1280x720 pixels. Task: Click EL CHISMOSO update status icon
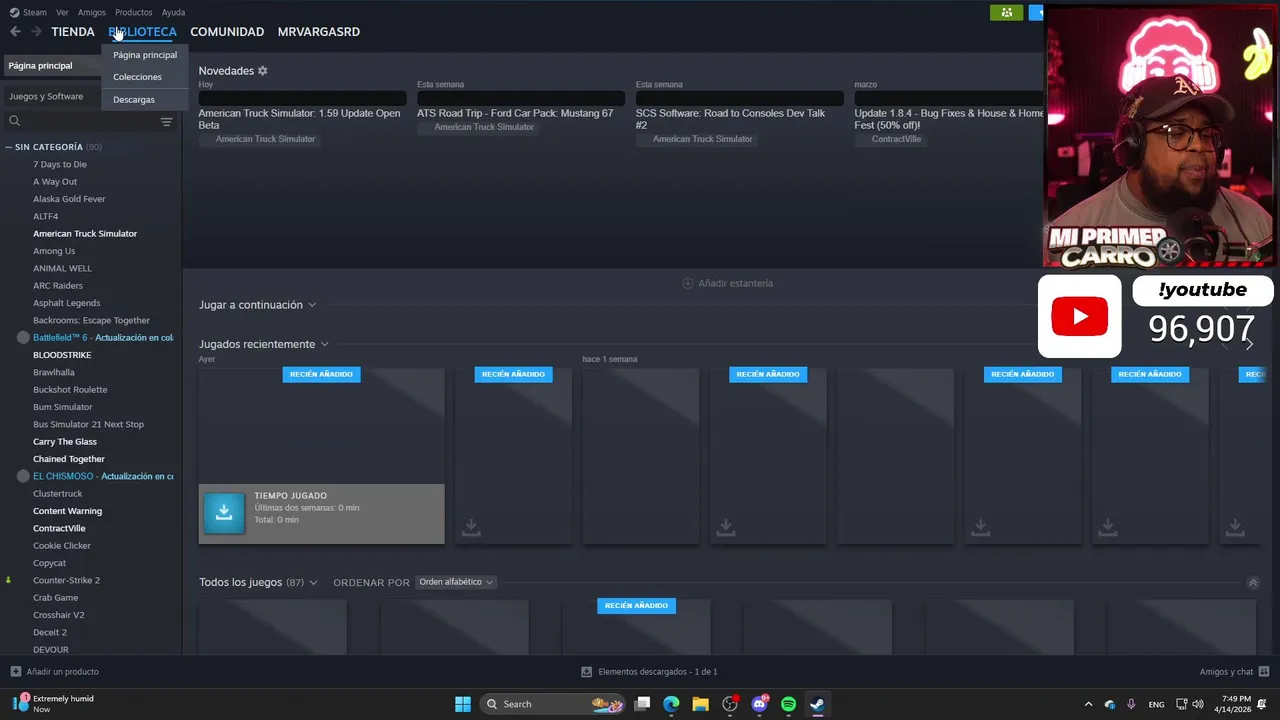tap(23, 477)
